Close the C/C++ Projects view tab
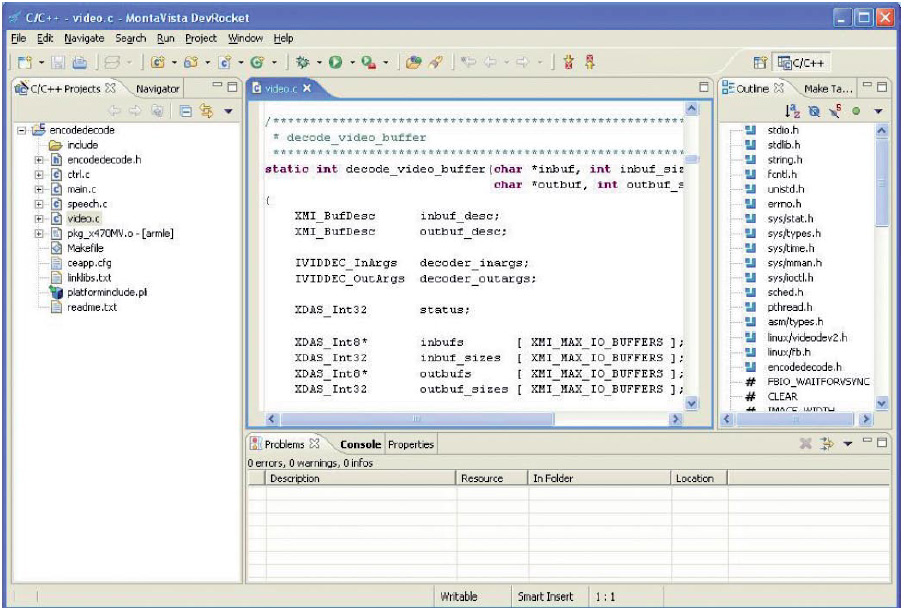The height and width of the screenshot is (614, 907). [x=110, y=88]
